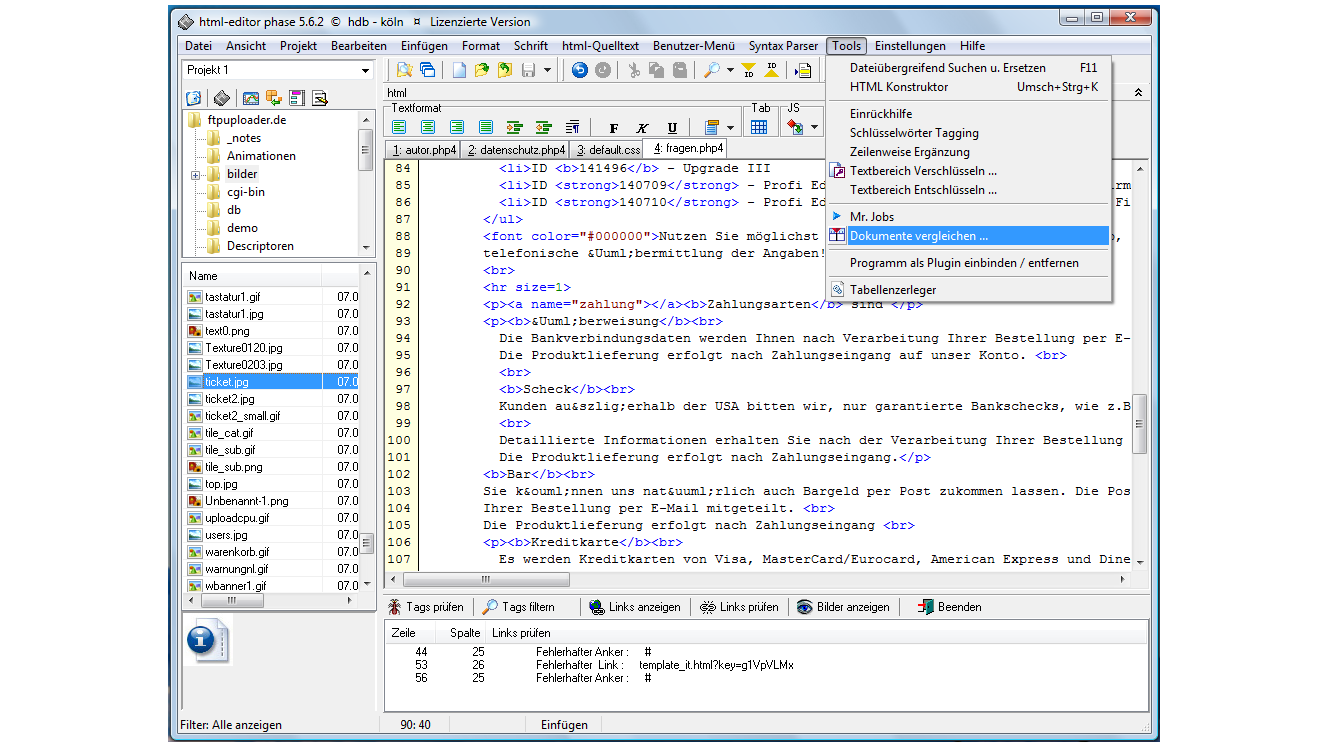This screenshot has width=1328, height=747.
Task: Select warenkorb.gif in the file list
Action: (237, 552)
